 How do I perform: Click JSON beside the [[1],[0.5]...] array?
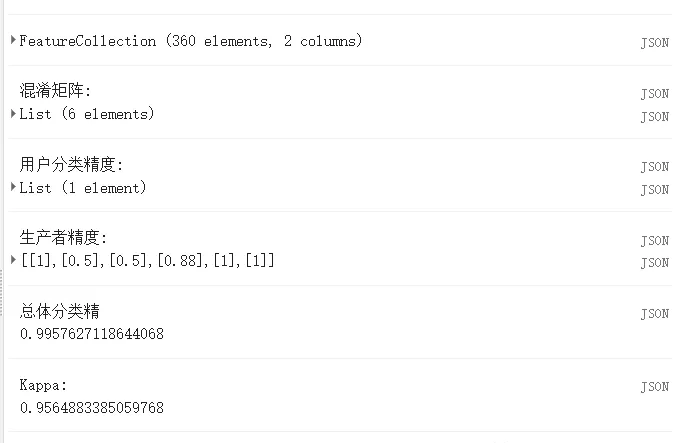click(x=655, y=262)
